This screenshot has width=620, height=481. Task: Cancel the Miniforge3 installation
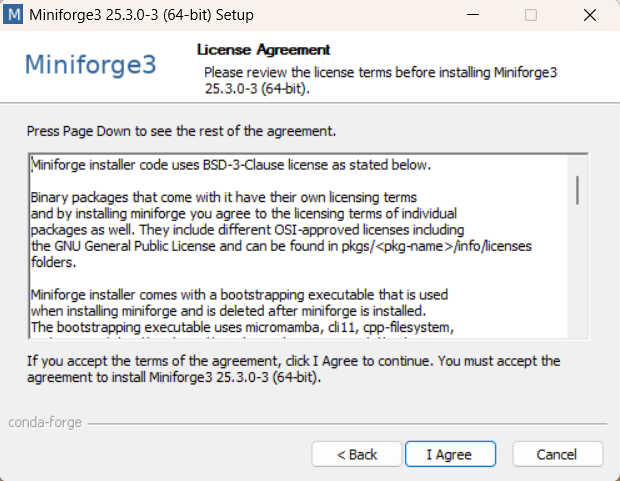point(558,454)
